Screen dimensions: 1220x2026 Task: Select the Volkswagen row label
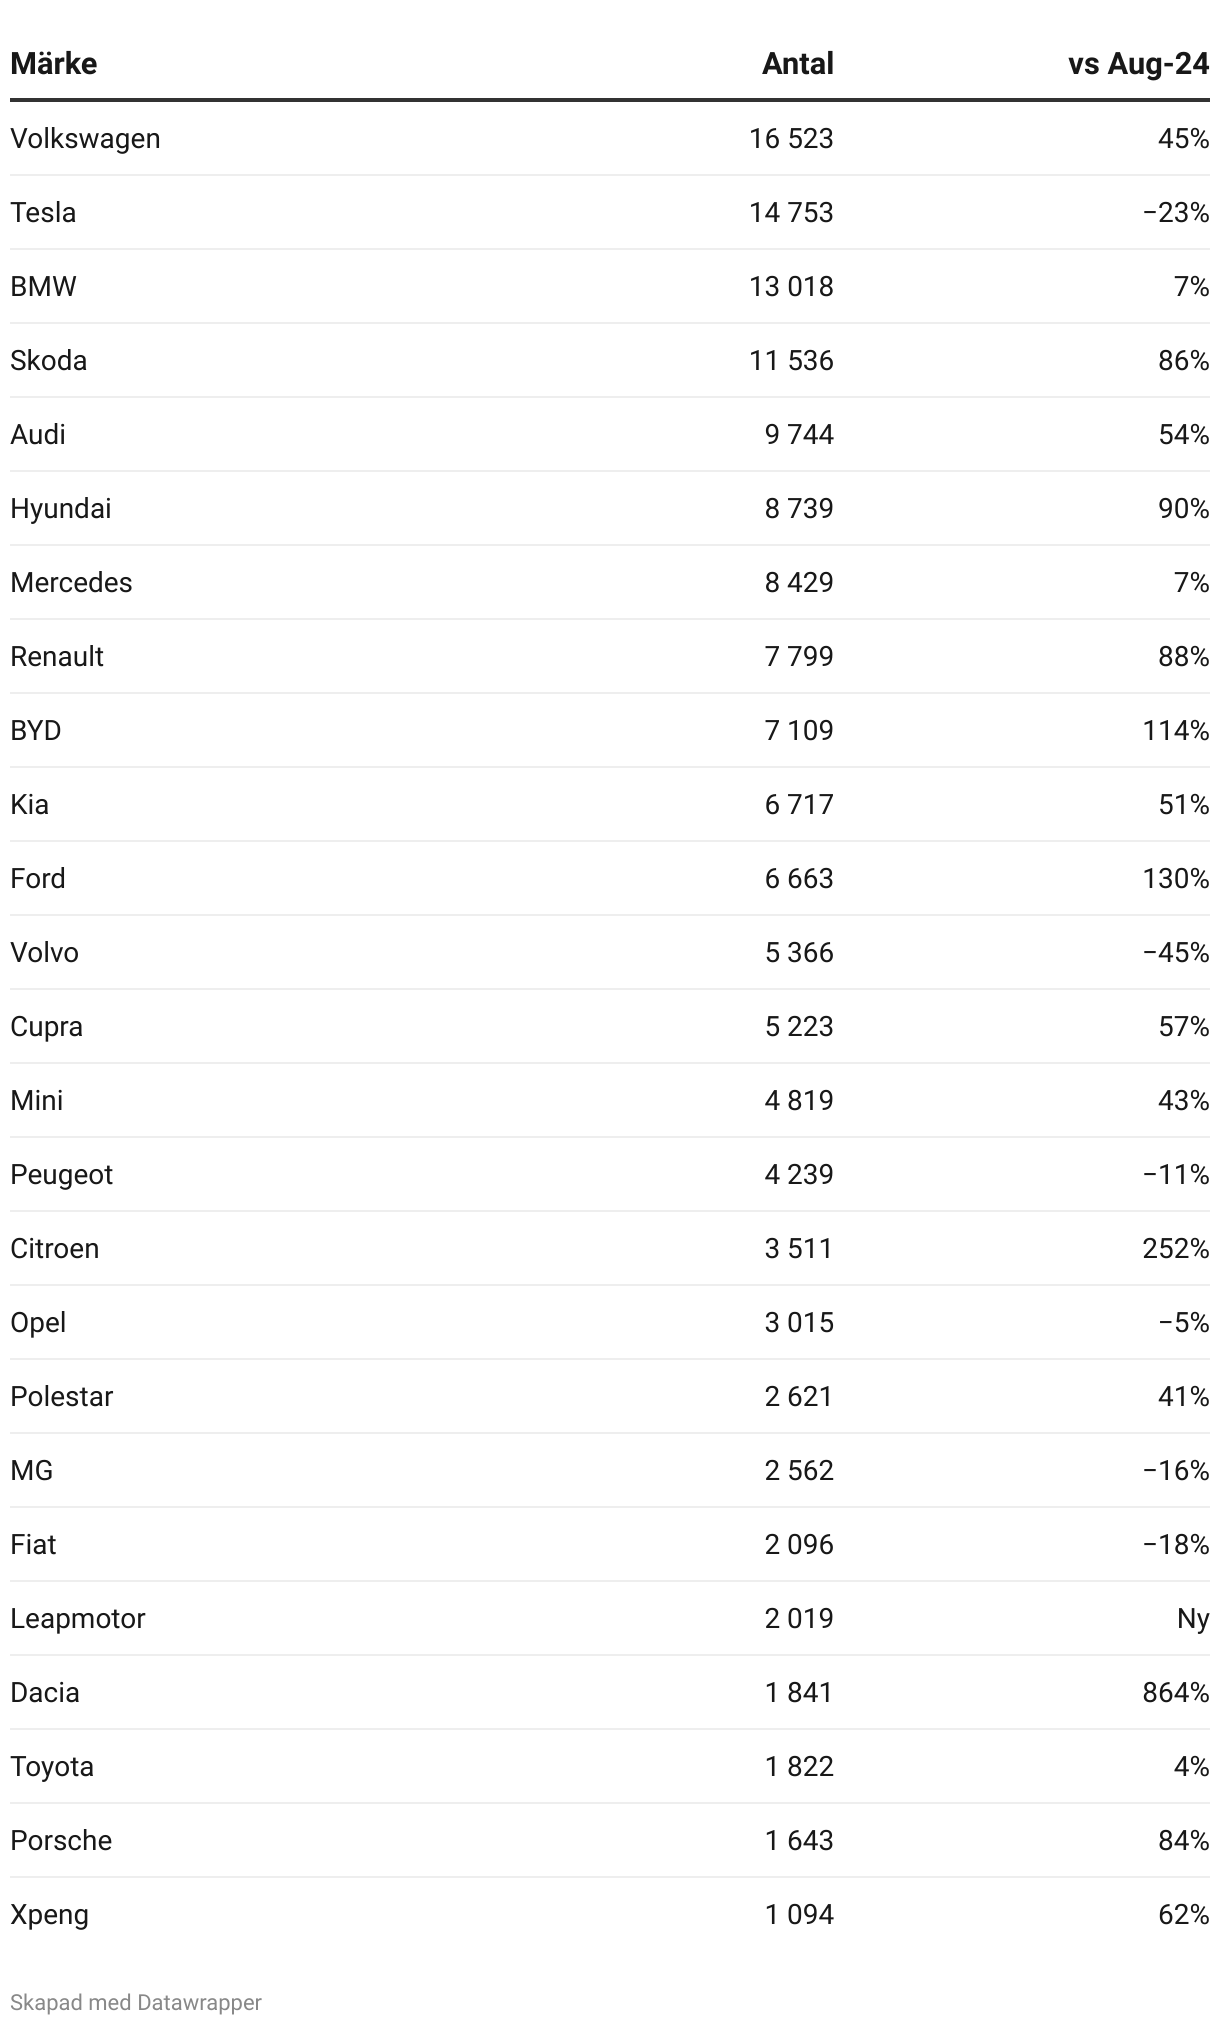[x=85, y=138]
